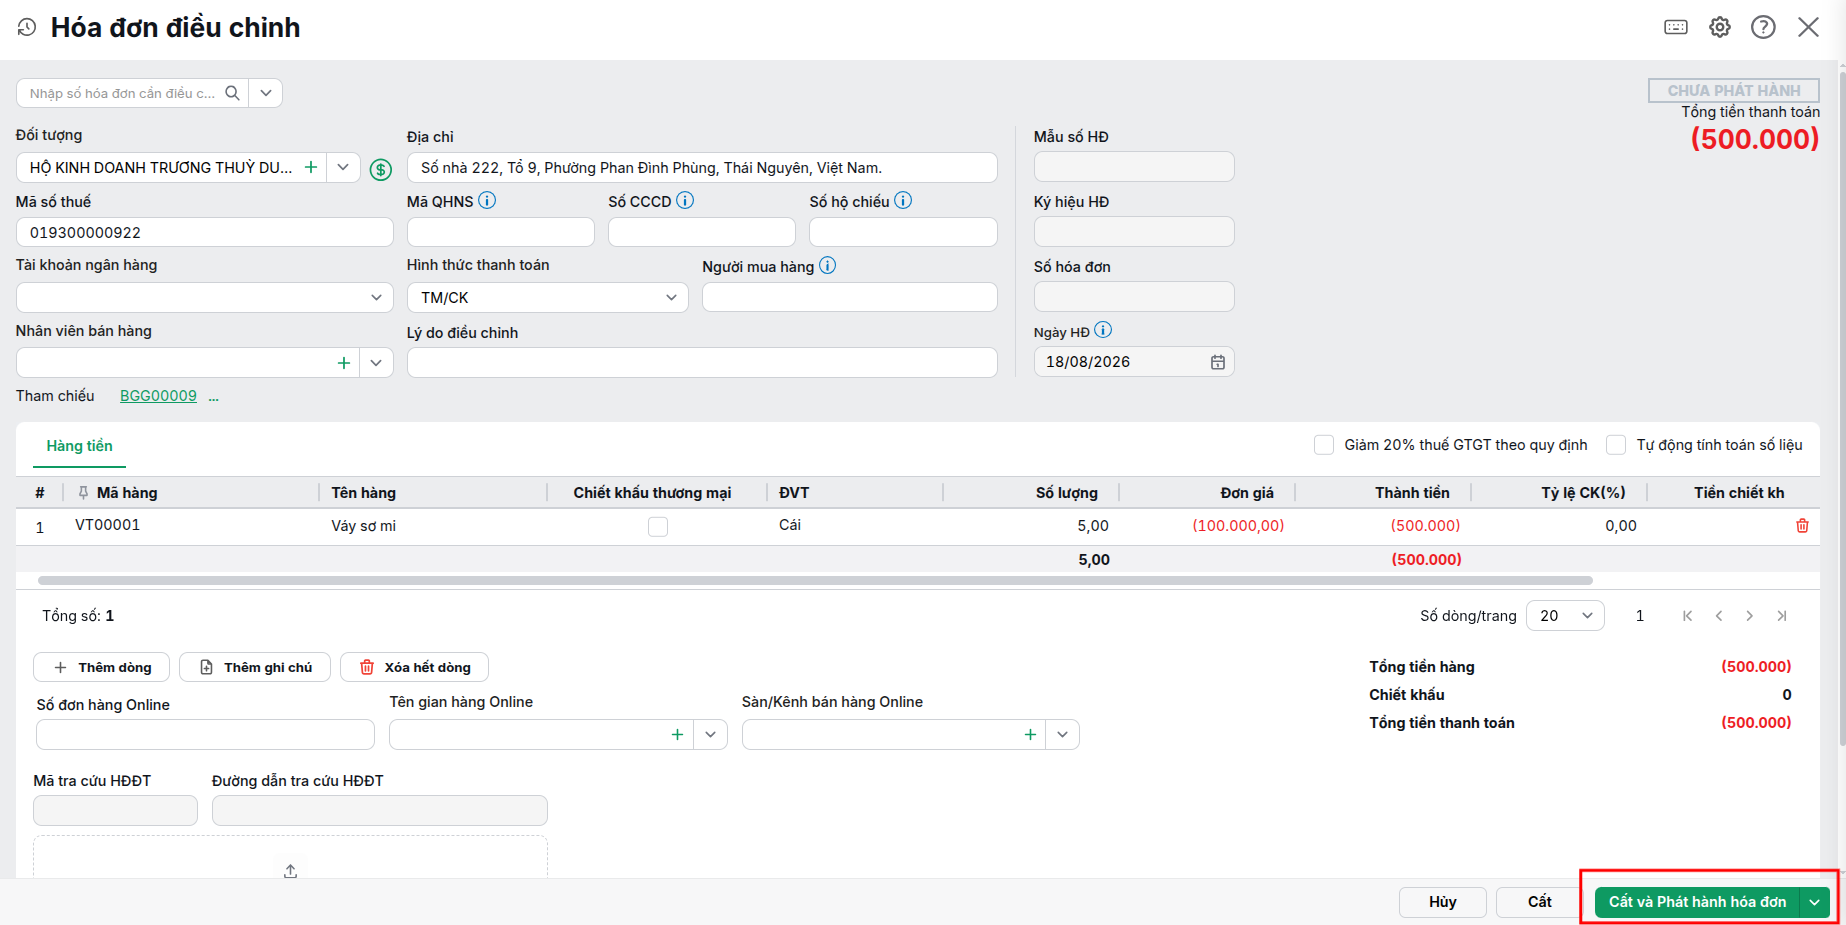Open Số dòng/trang 20 dropdown

click(x=1565, y=616)
